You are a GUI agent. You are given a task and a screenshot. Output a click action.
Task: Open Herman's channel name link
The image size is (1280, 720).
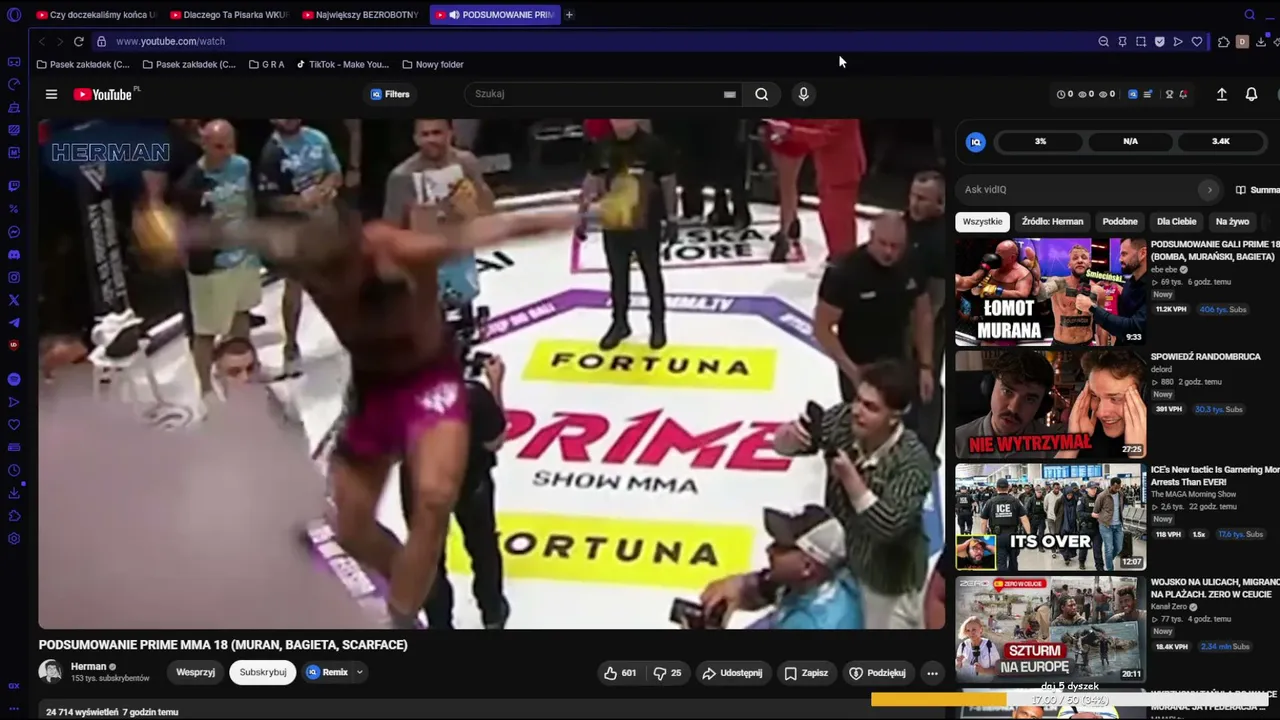click(x=88, y=667)
